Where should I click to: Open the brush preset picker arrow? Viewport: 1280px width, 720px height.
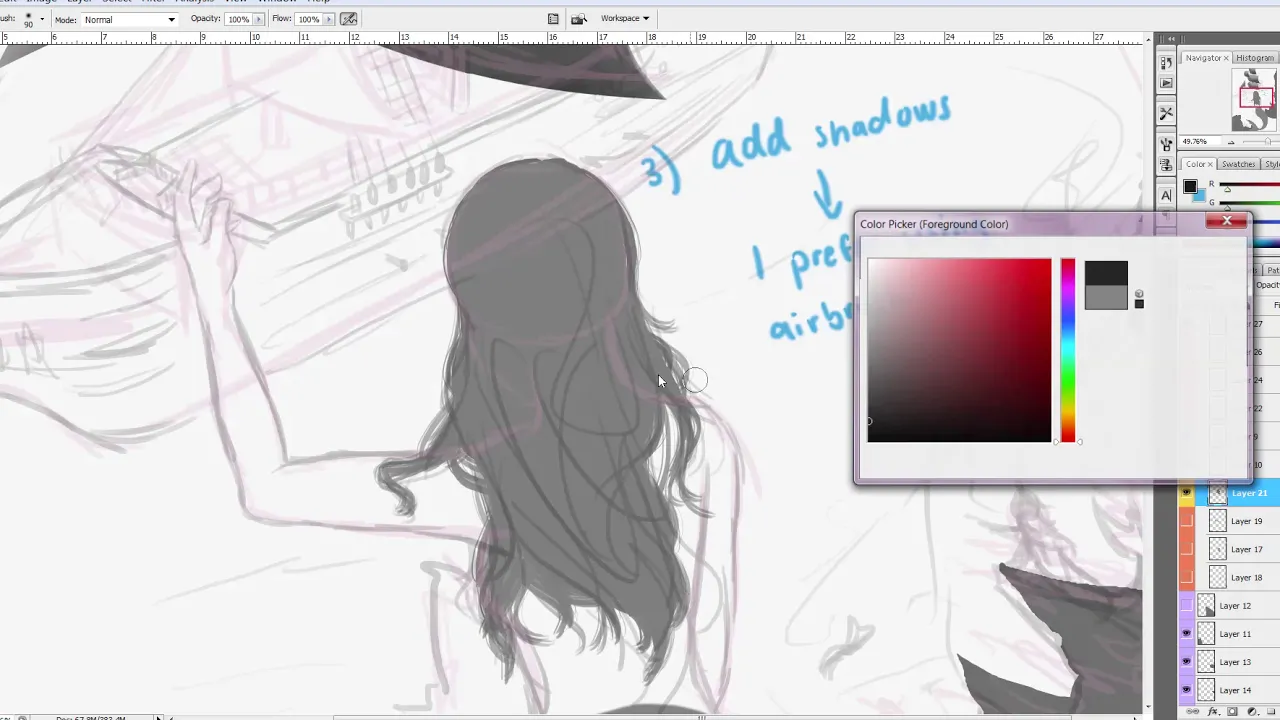42,19
